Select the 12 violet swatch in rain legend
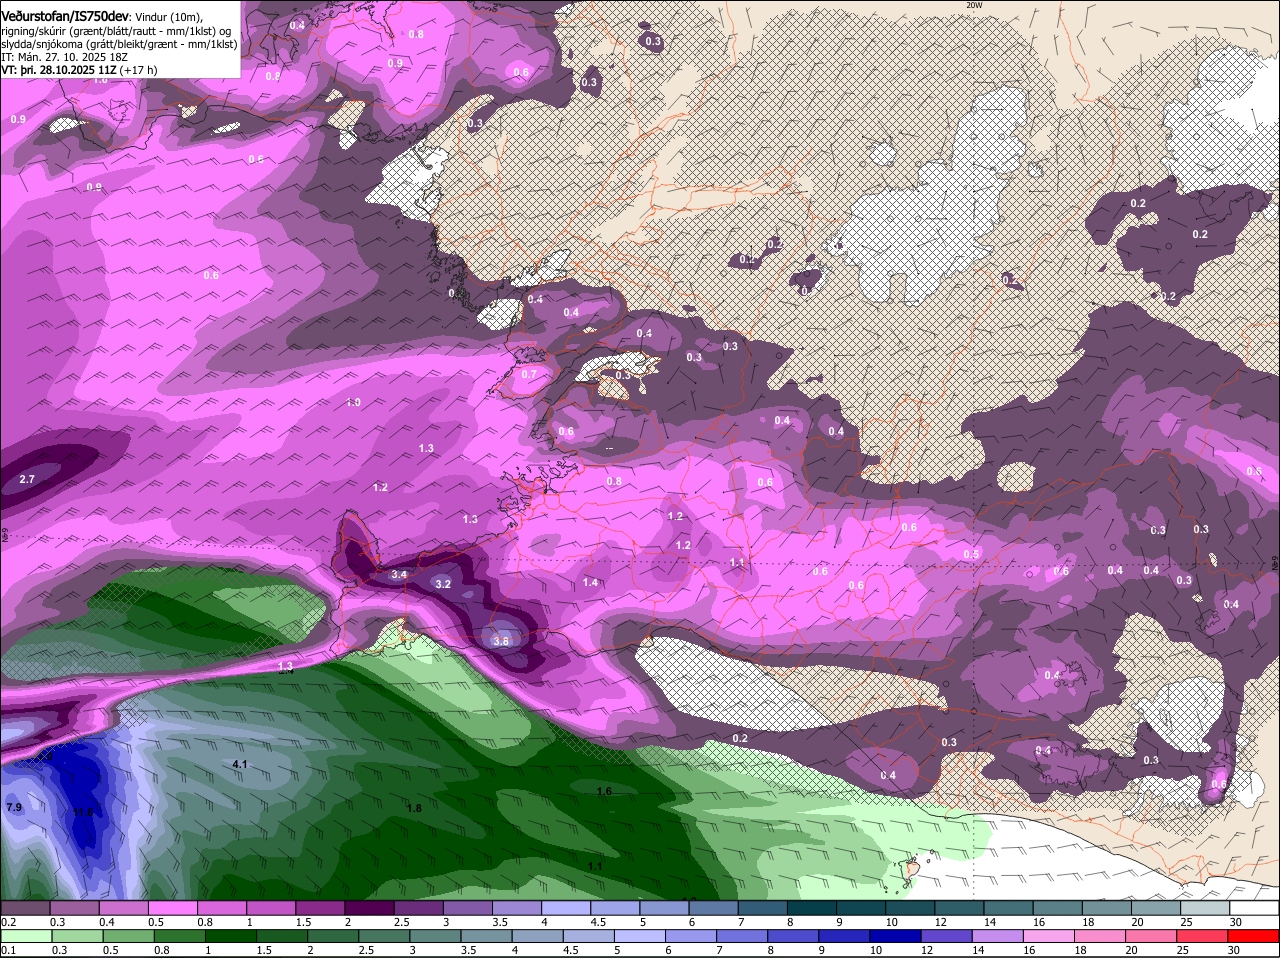The image size is (1280, 958). tap(947, 937)
